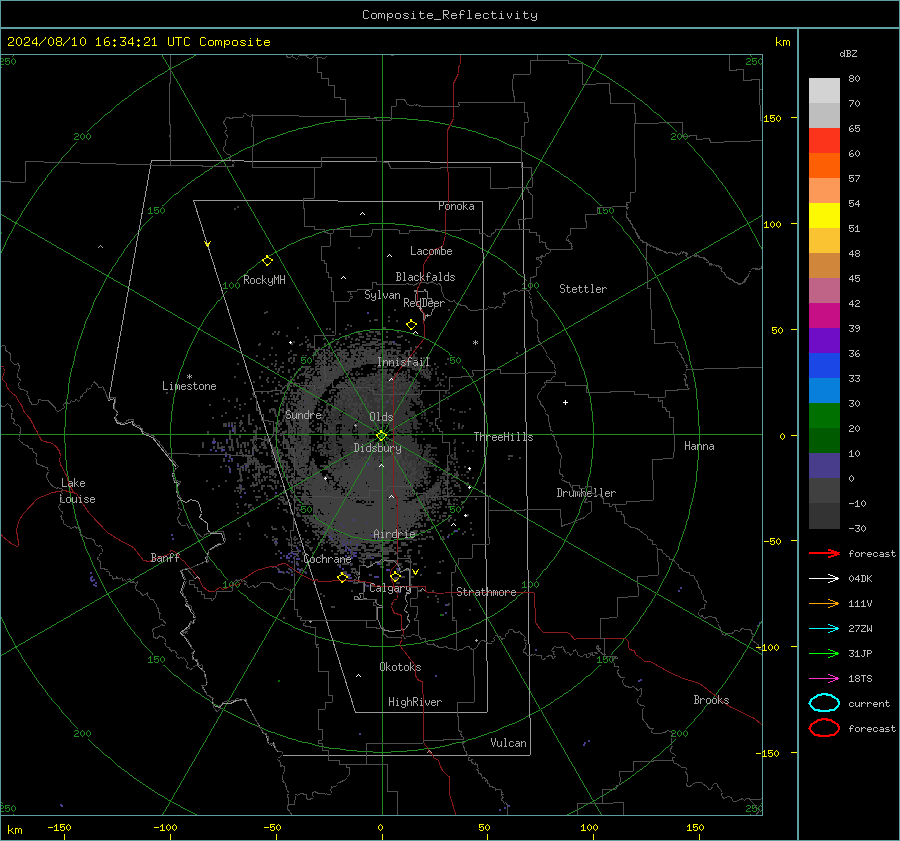Click the Banff city label

[165, 557]
